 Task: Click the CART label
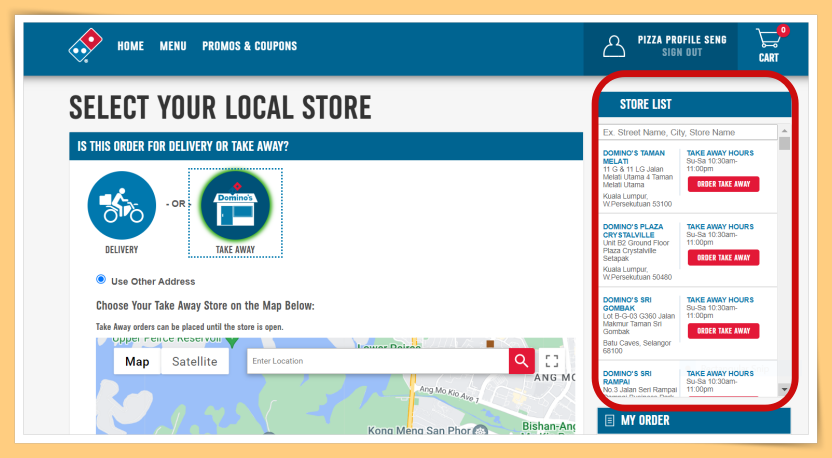coord(768,58)
